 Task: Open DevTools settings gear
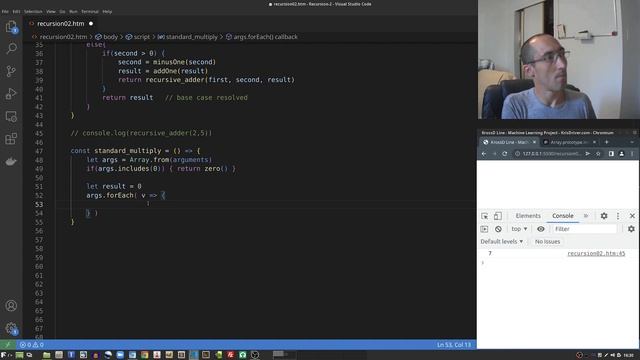(604, 216)
